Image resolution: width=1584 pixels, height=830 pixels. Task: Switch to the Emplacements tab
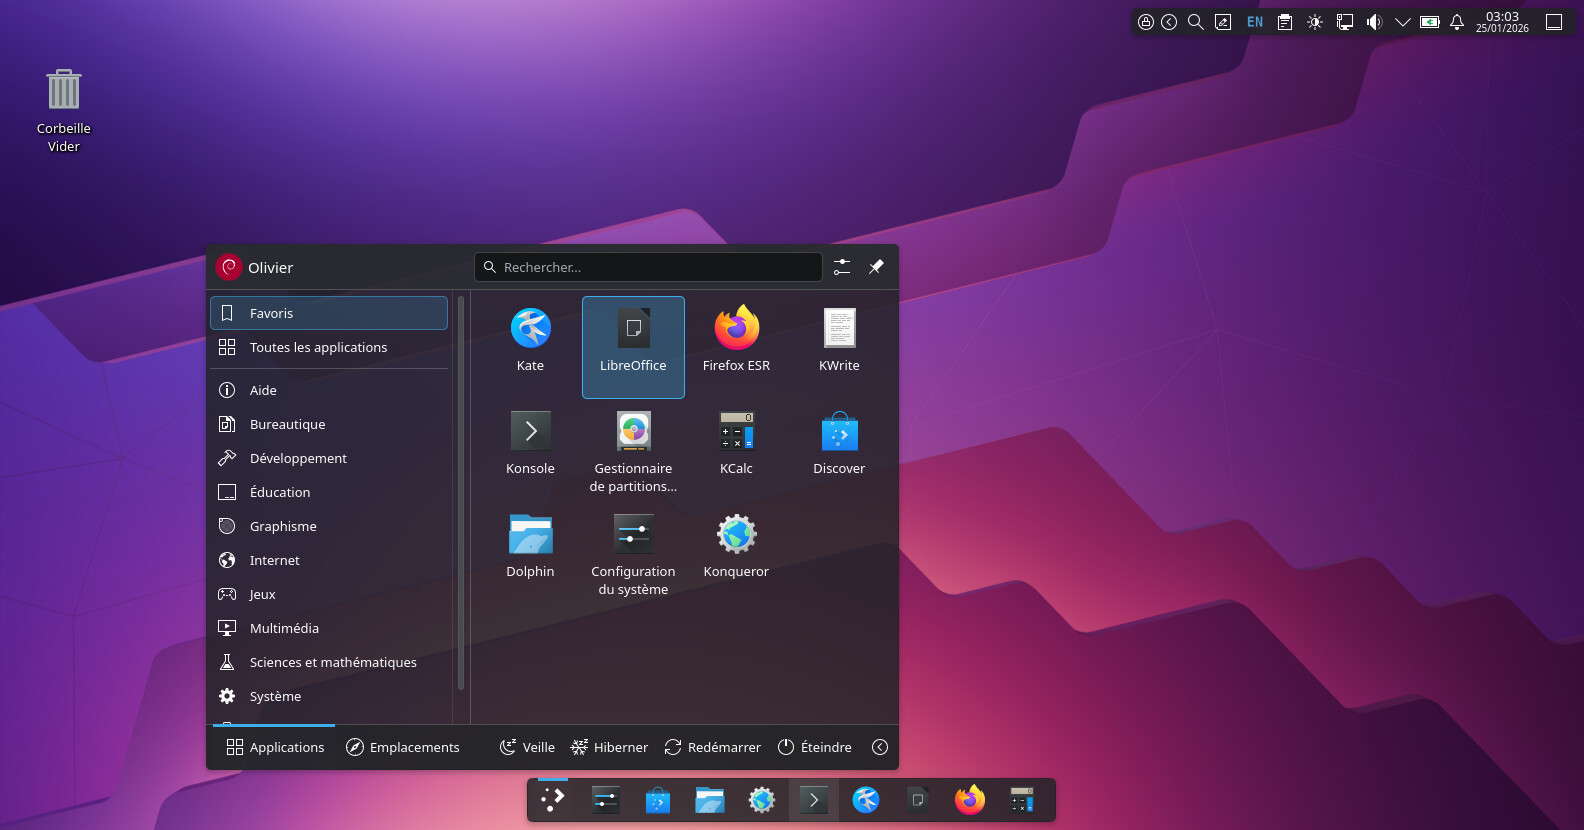point(402,747)
